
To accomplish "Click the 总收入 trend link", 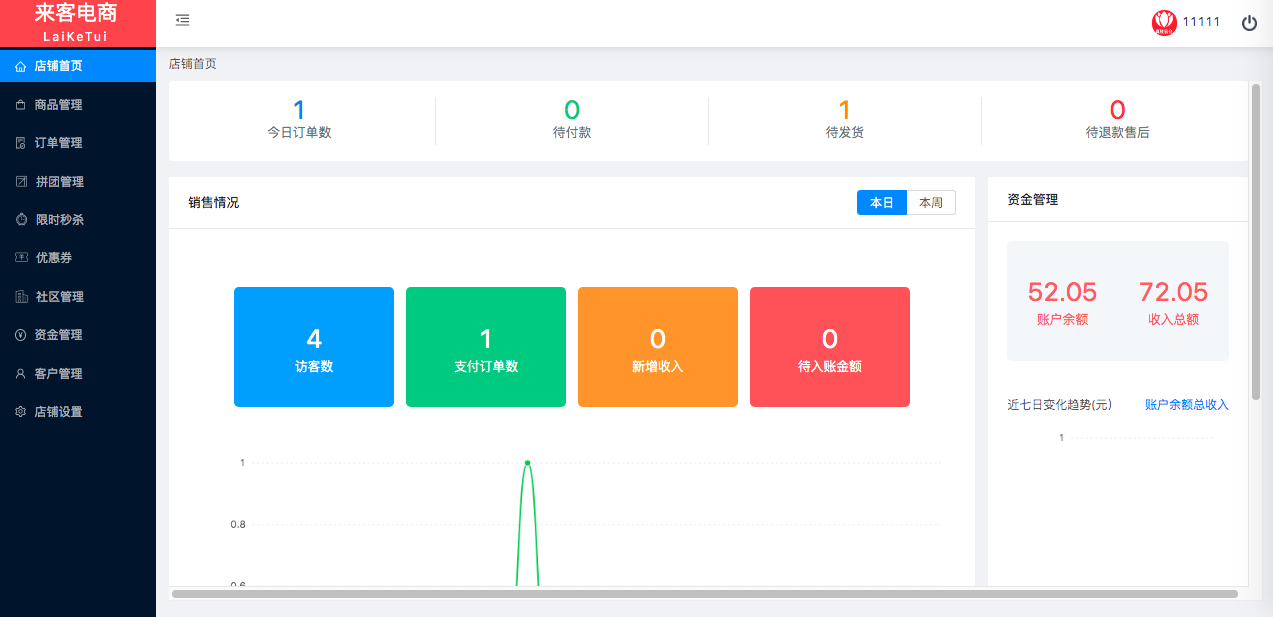I will [x=1211, y=405].
